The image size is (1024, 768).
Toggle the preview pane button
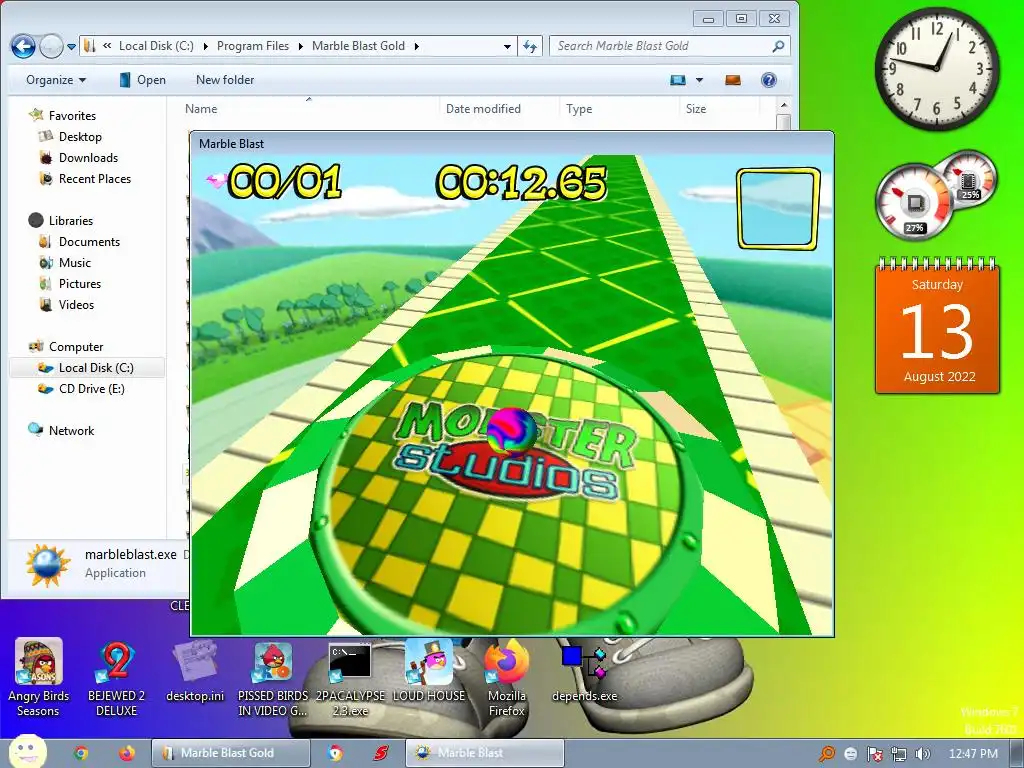pos(733,80)
